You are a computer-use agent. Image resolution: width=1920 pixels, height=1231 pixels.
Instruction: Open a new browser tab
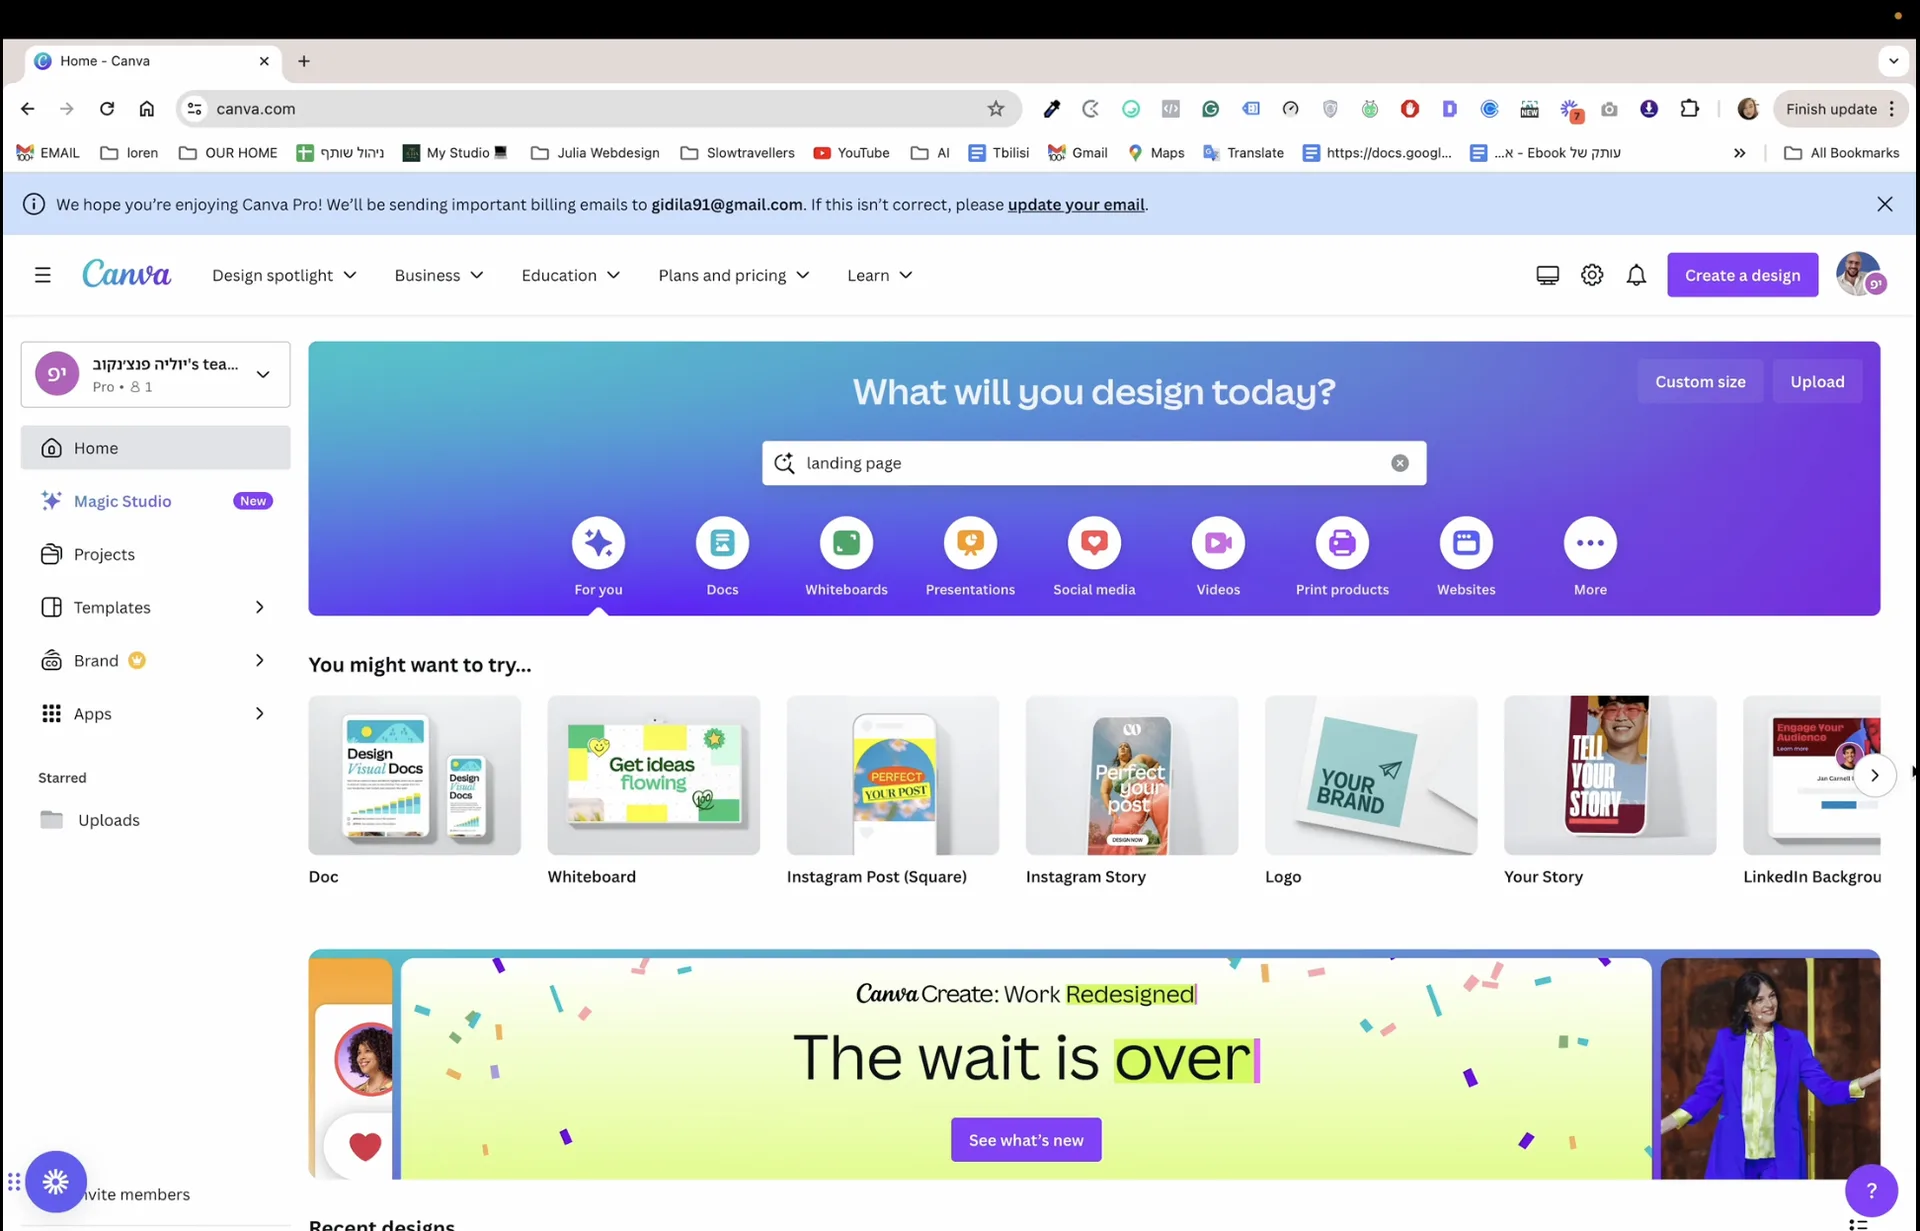point(304,61)
